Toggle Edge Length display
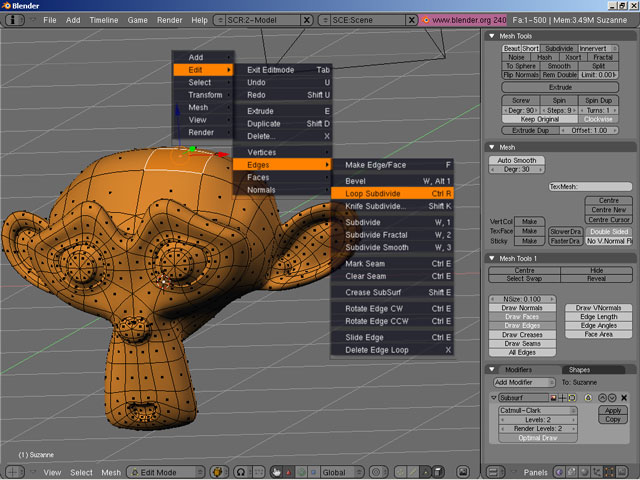The height and width of the screenshot is (480, 640). pos(598,317)
